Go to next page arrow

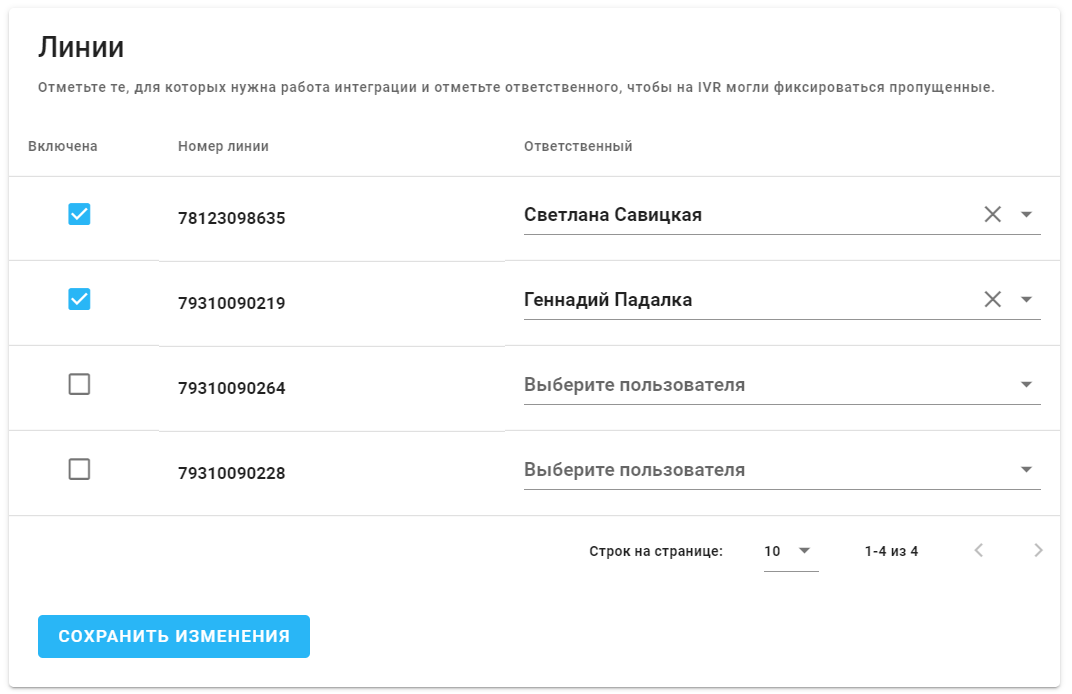click(1038, 550)
